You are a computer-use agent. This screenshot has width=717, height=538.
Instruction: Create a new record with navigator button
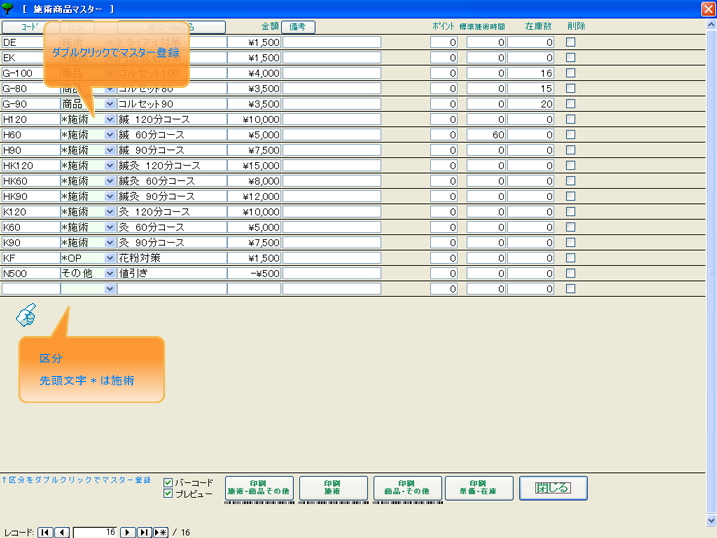160,532
